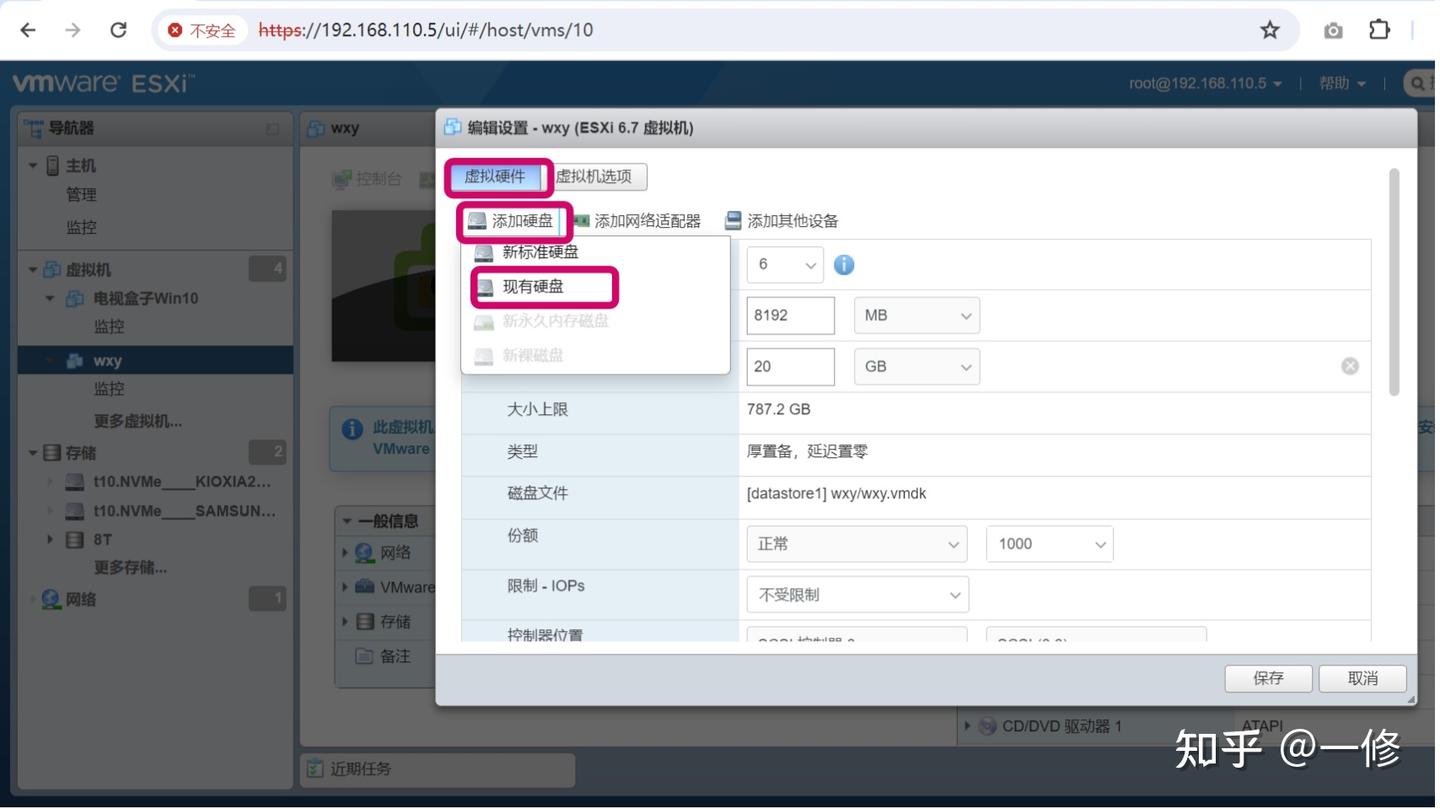This screenshot has height=809, width=1440.
Task: Click the CPU info icon
Action: pos(844,265)
